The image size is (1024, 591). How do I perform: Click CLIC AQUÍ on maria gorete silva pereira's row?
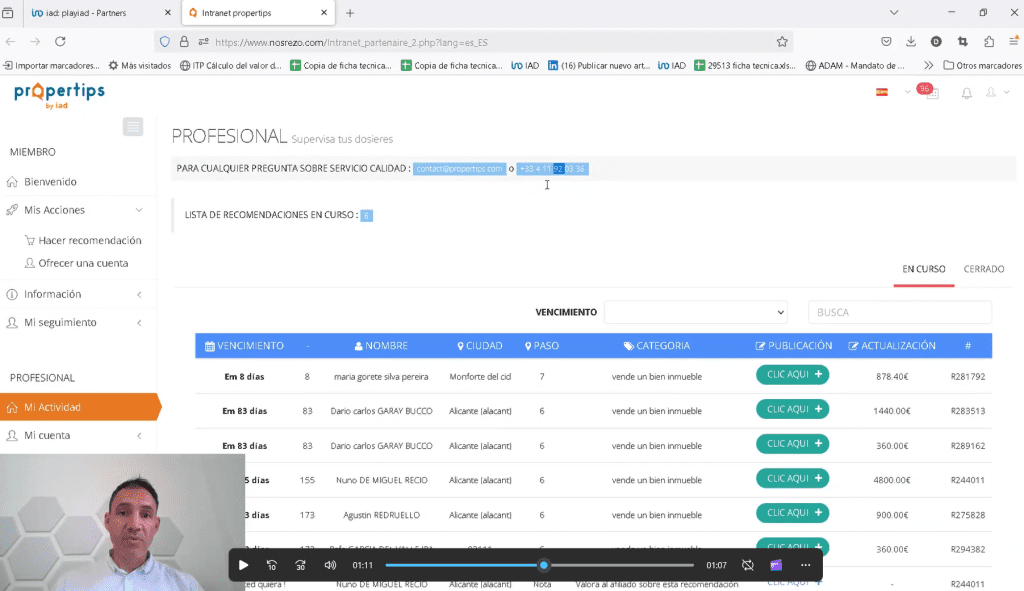(x=792, y=374)
